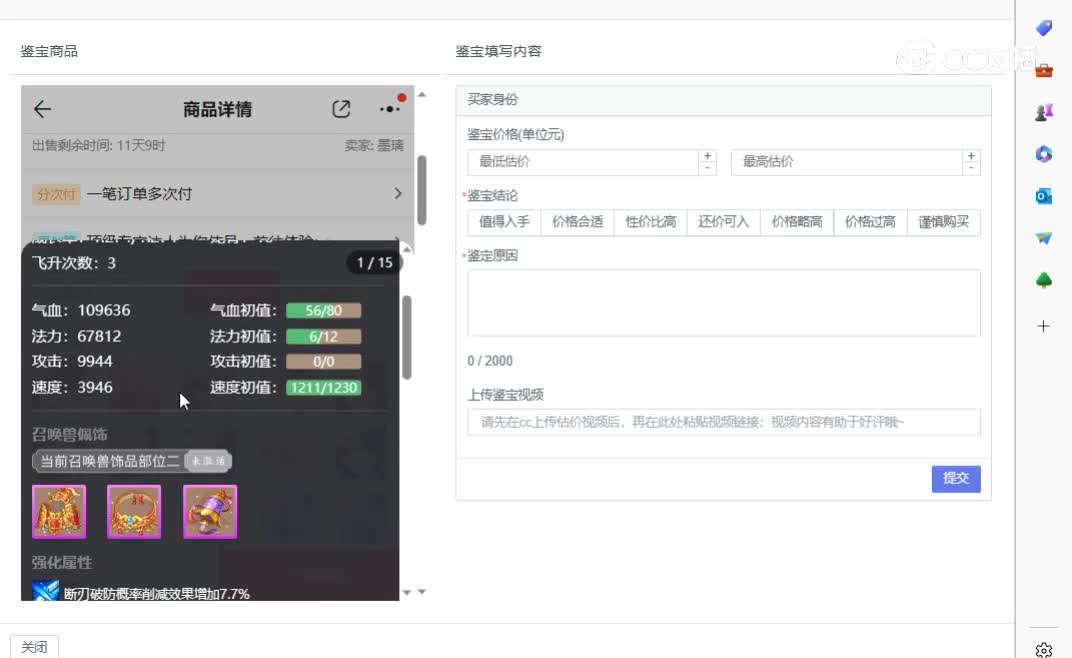Open the more options (•••) menu icon
Image resolution: width=1072 pixels, height=658 pixels.
coord(389,108)
